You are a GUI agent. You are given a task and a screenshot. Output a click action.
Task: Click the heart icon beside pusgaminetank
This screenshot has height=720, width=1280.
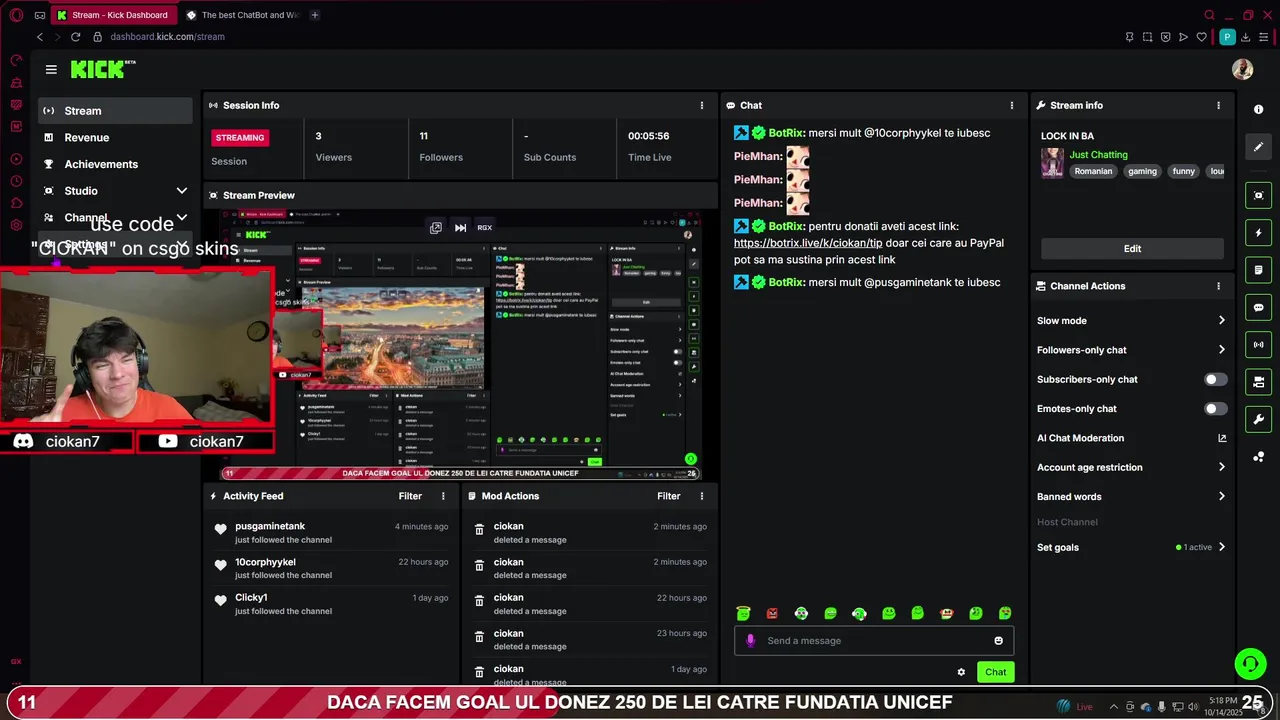click(220, 530)
